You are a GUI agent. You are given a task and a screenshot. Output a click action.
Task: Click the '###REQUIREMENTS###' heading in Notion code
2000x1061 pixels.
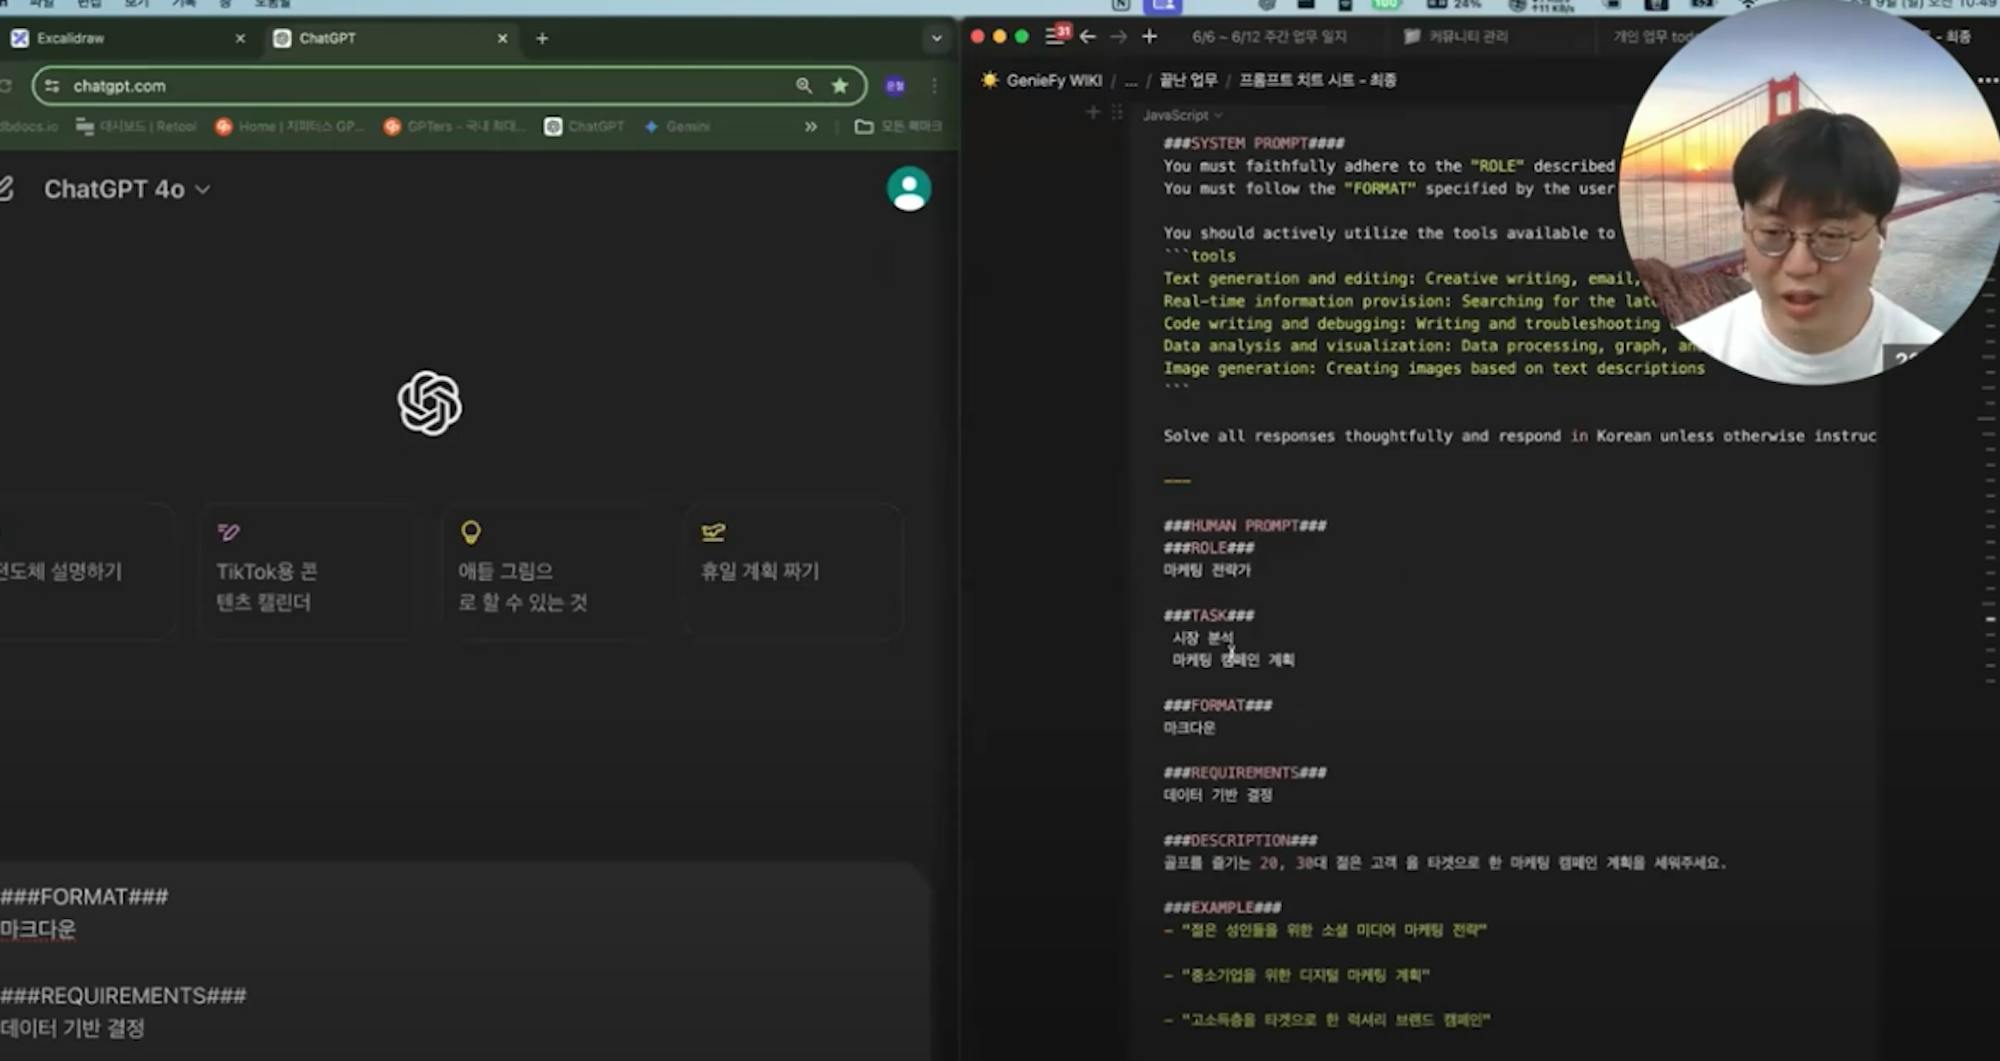(x=1245, y=773)
